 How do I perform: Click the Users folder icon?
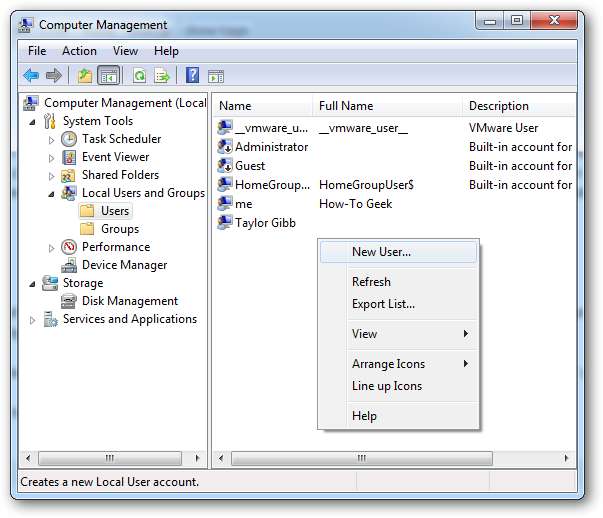[x=87, y=211]
